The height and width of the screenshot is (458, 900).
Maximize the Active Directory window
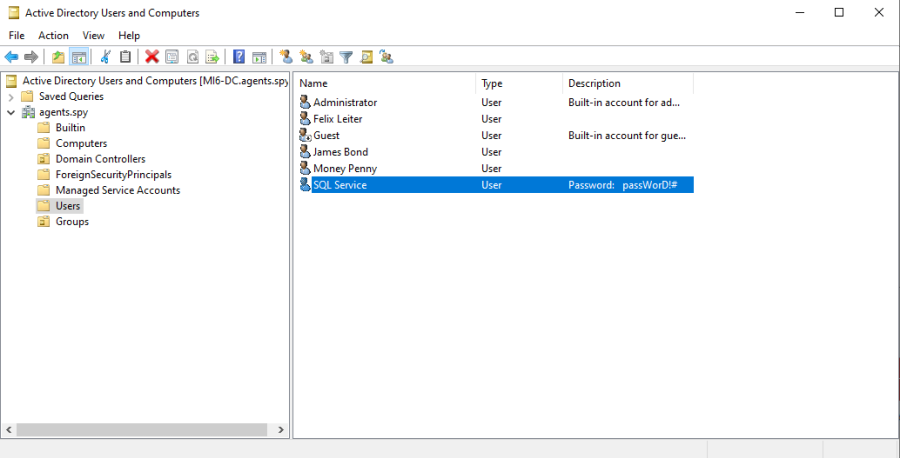pyautogui.click(x=839, y=13)
